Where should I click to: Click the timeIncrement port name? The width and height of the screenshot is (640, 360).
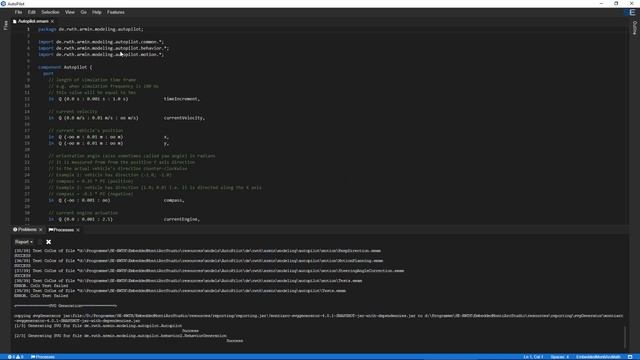pos(182,99)
